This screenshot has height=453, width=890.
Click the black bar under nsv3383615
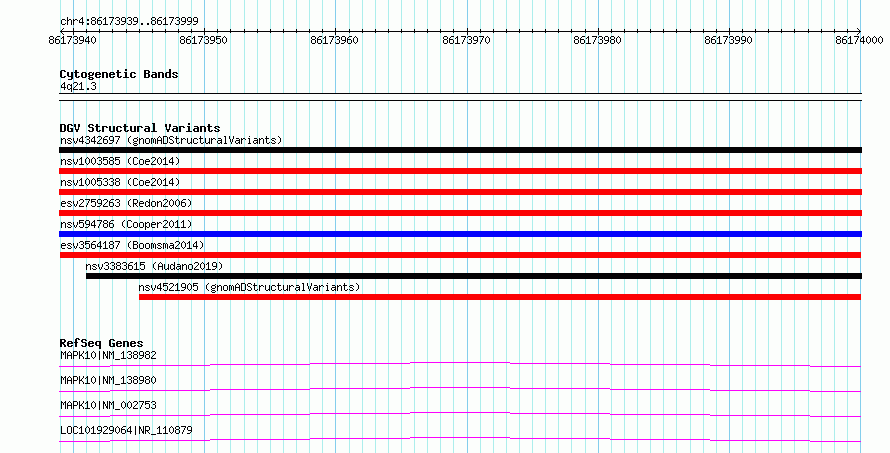(x=474, y=276)
